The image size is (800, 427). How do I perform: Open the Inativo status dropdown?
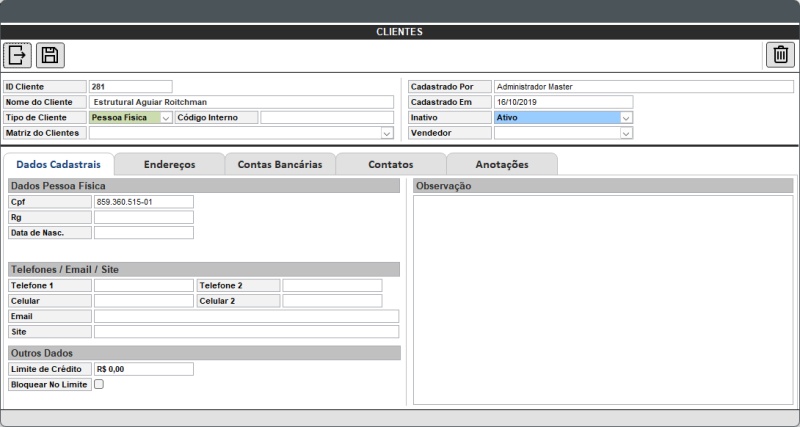(626, 118)
